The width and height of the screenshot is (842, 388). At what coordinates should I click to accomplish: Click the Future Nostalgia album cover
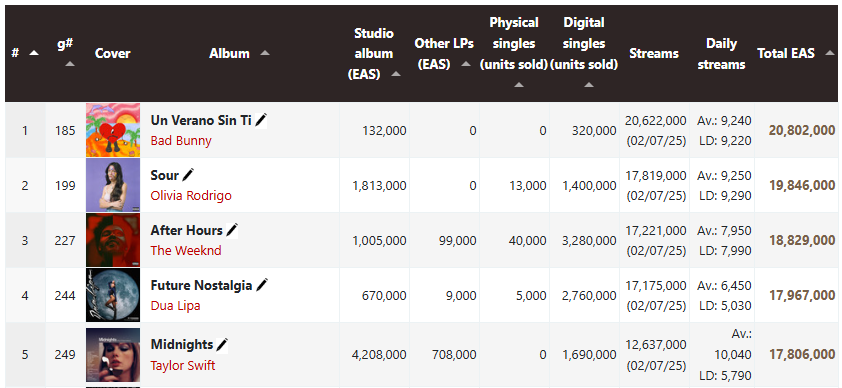[113, 295]
